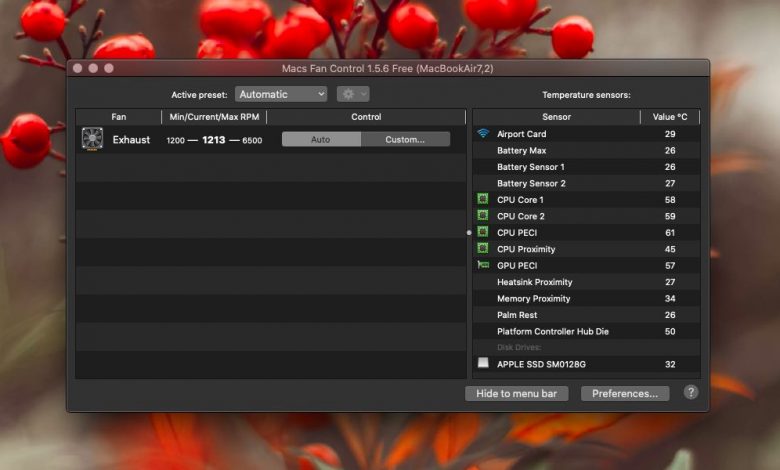This screenshot has height=470, width=780.
Task: Click the Value °C column header
Action: (670, 117)
